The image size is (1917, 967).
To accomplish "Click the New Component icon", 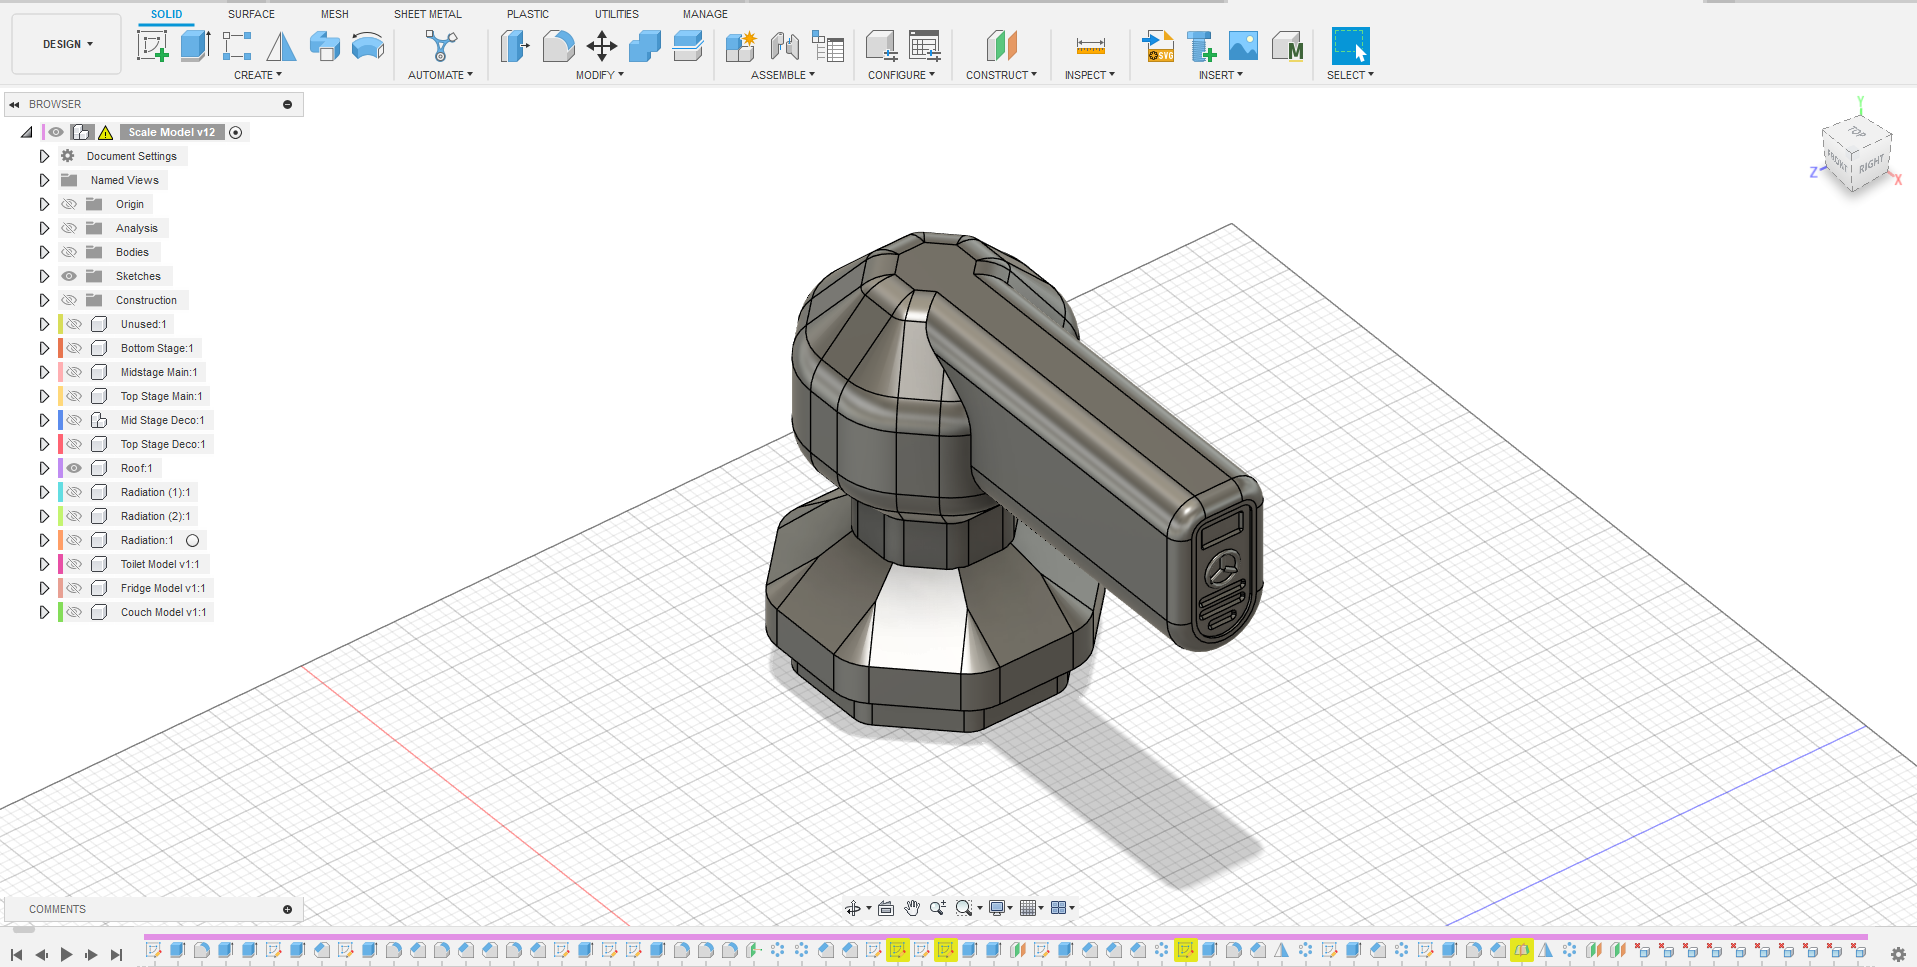I will [741, 46].
